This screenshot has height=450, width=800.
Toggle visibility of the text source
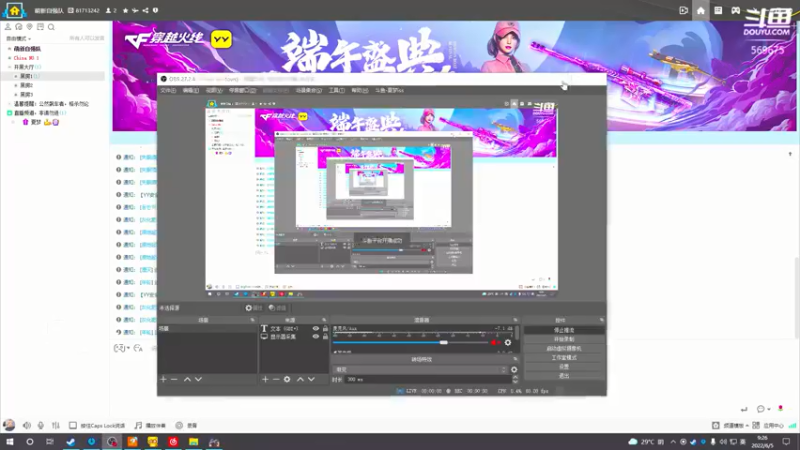point(315,329)
